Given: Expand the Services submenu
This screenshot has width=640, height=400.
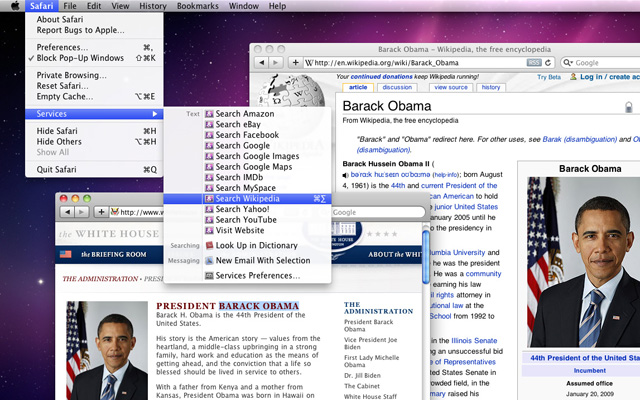Looking at the screenshot, I should [x=93, y=113].
